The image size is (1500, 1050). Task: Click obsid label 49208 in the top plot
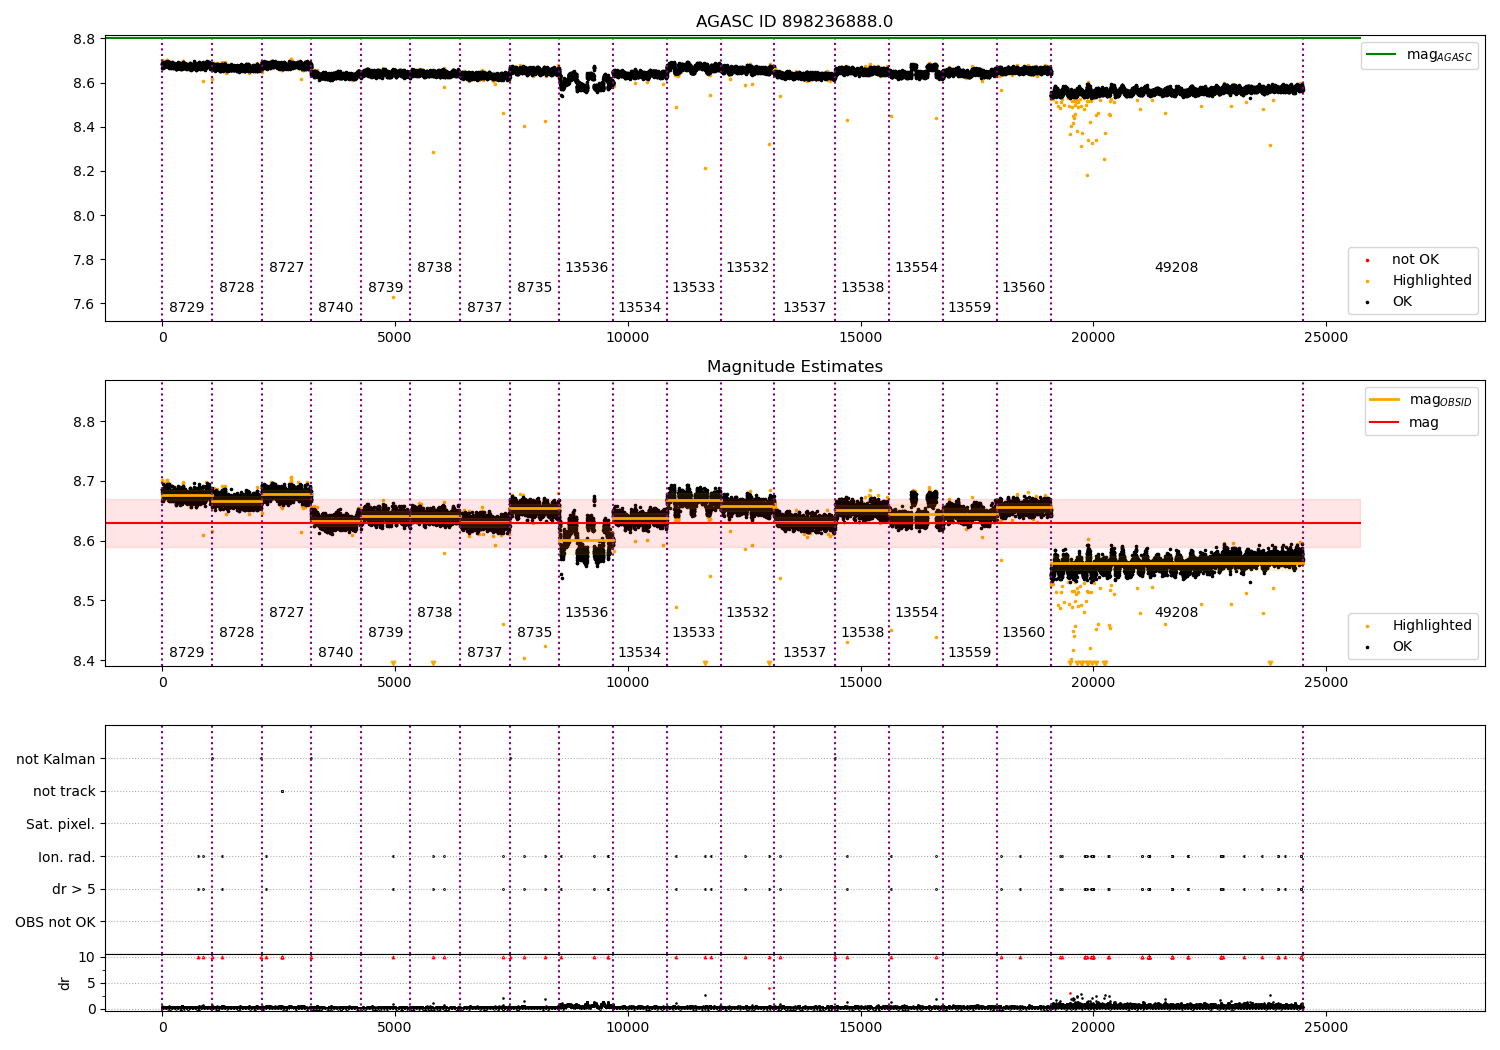coord(1177,268)
